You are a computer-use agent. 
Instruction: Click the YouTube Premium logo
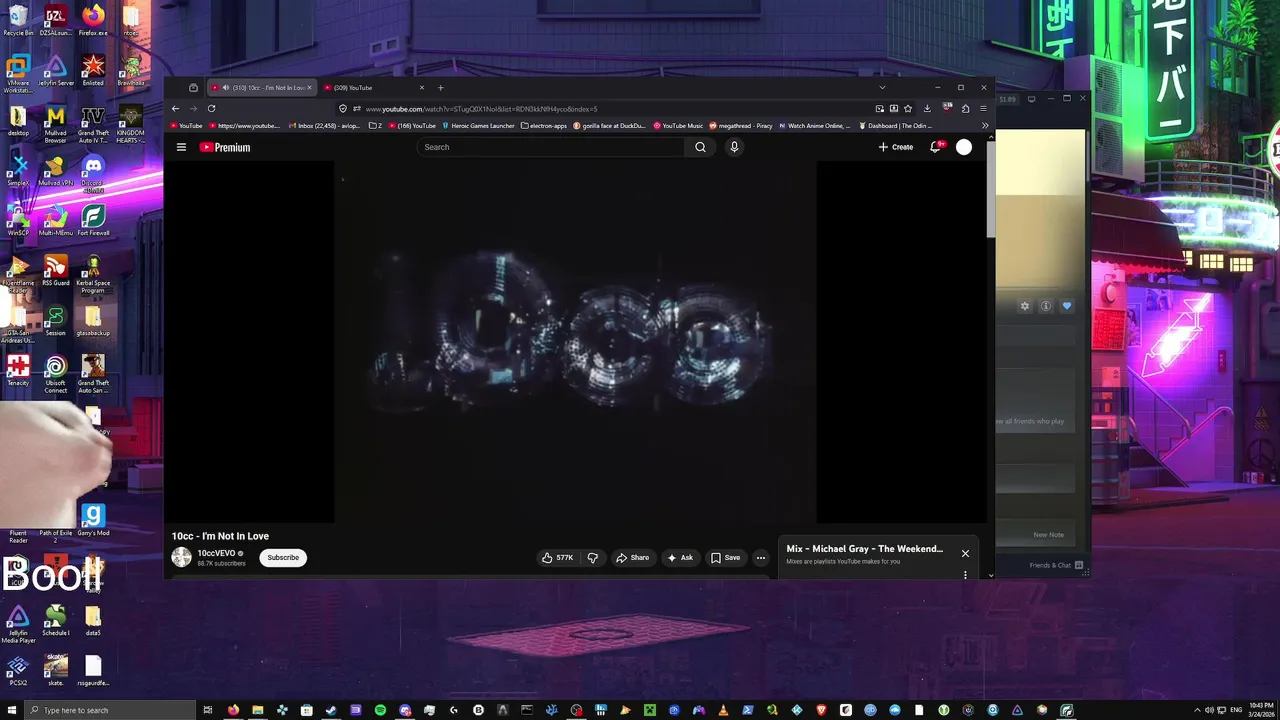pyautogui.click(x=225, y=147)
